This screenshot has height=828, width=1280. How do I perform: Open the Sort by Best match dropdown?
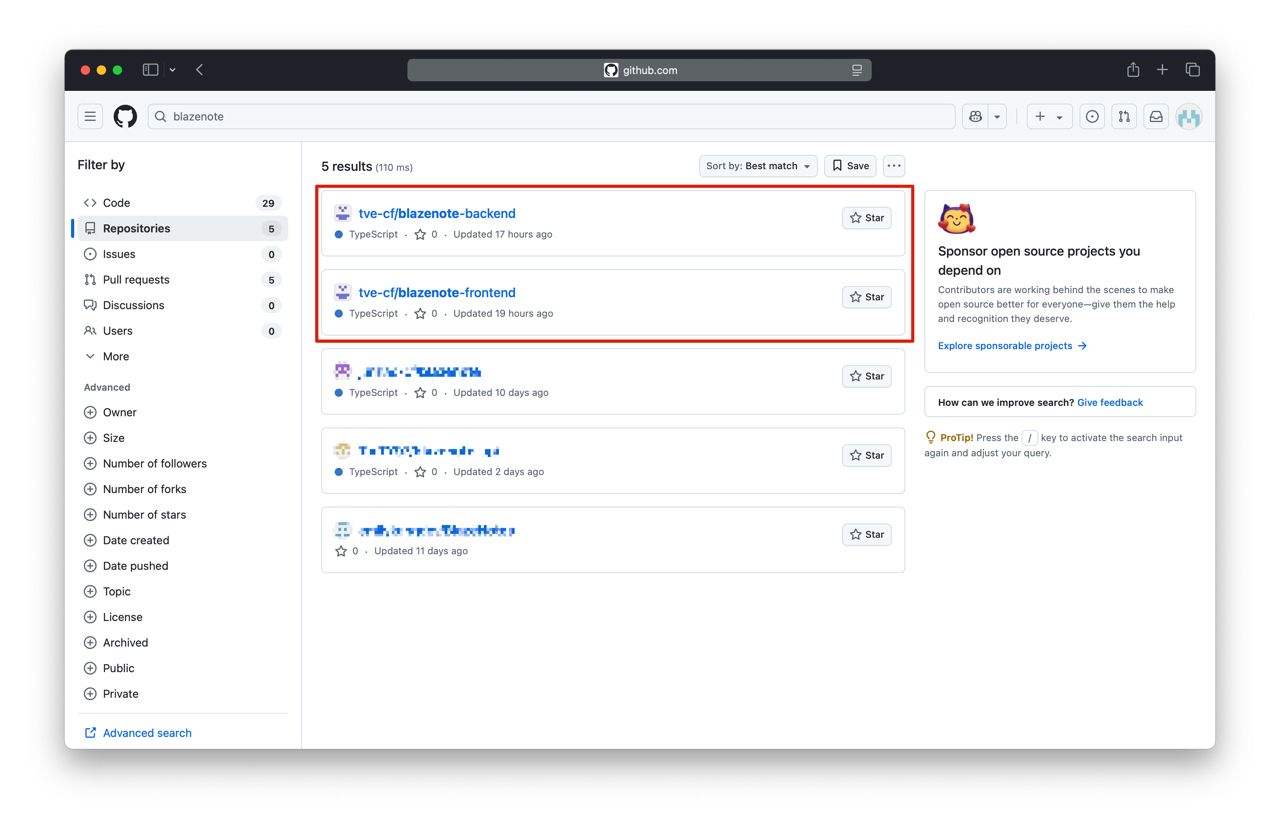click(758, 166)
